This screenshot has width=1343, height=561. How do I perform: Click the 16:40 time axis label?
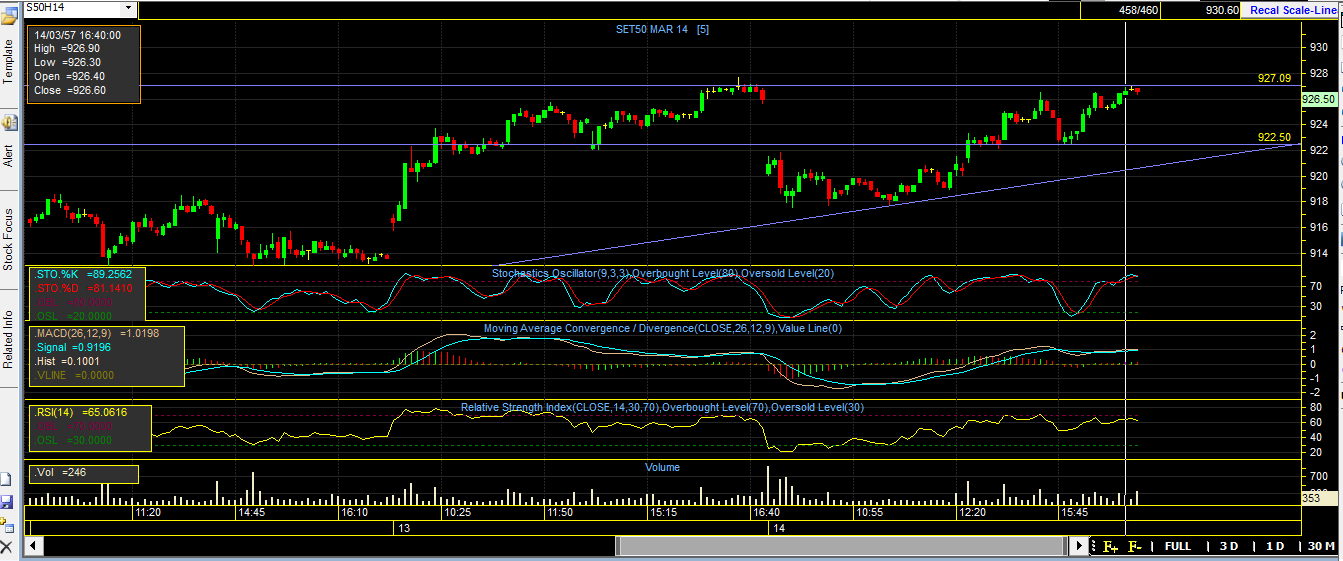point(766,512)
